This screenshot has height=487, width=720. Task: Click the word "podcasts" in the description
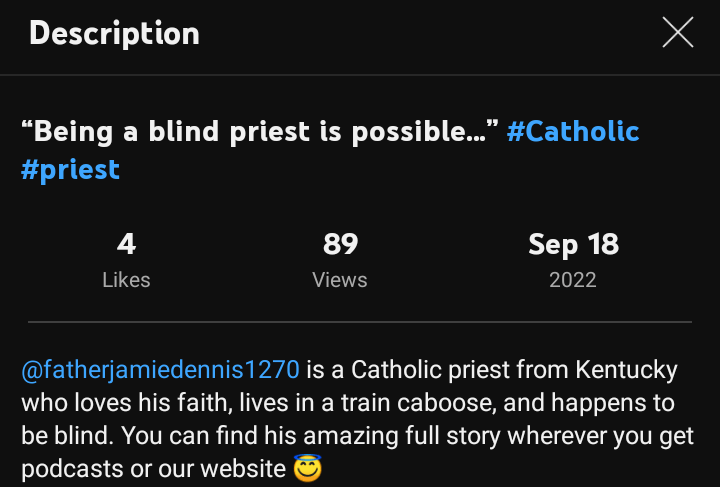tap(67, 468)
